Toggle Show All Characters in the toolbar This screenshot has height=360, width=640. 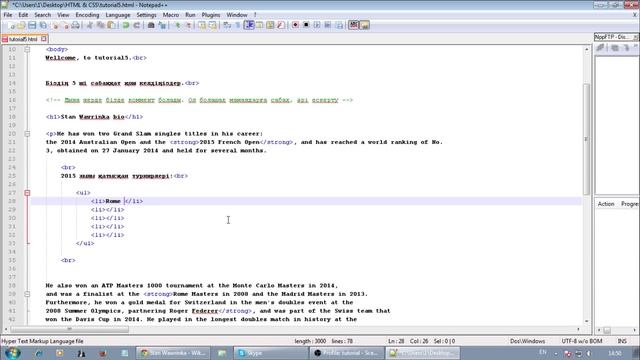coord(238,25)
